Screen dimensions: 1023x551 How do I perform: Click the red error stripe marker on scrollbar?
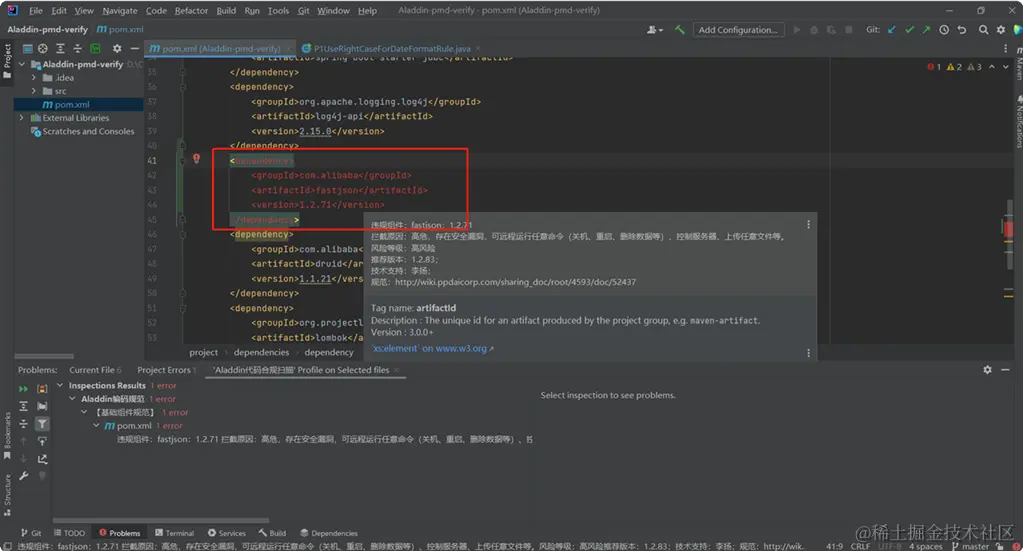(1009, 229)
